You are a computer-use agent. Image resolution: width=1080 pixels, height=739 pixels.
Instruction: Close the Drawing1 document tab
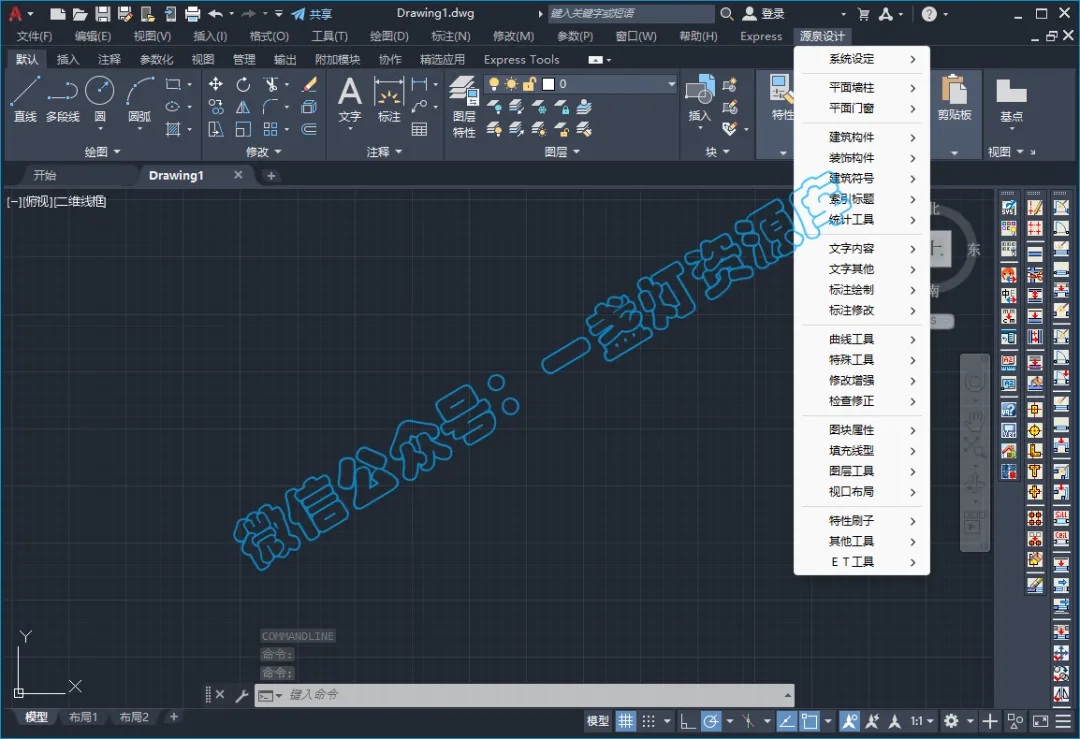pyautogui.click(x=238, y=175)
